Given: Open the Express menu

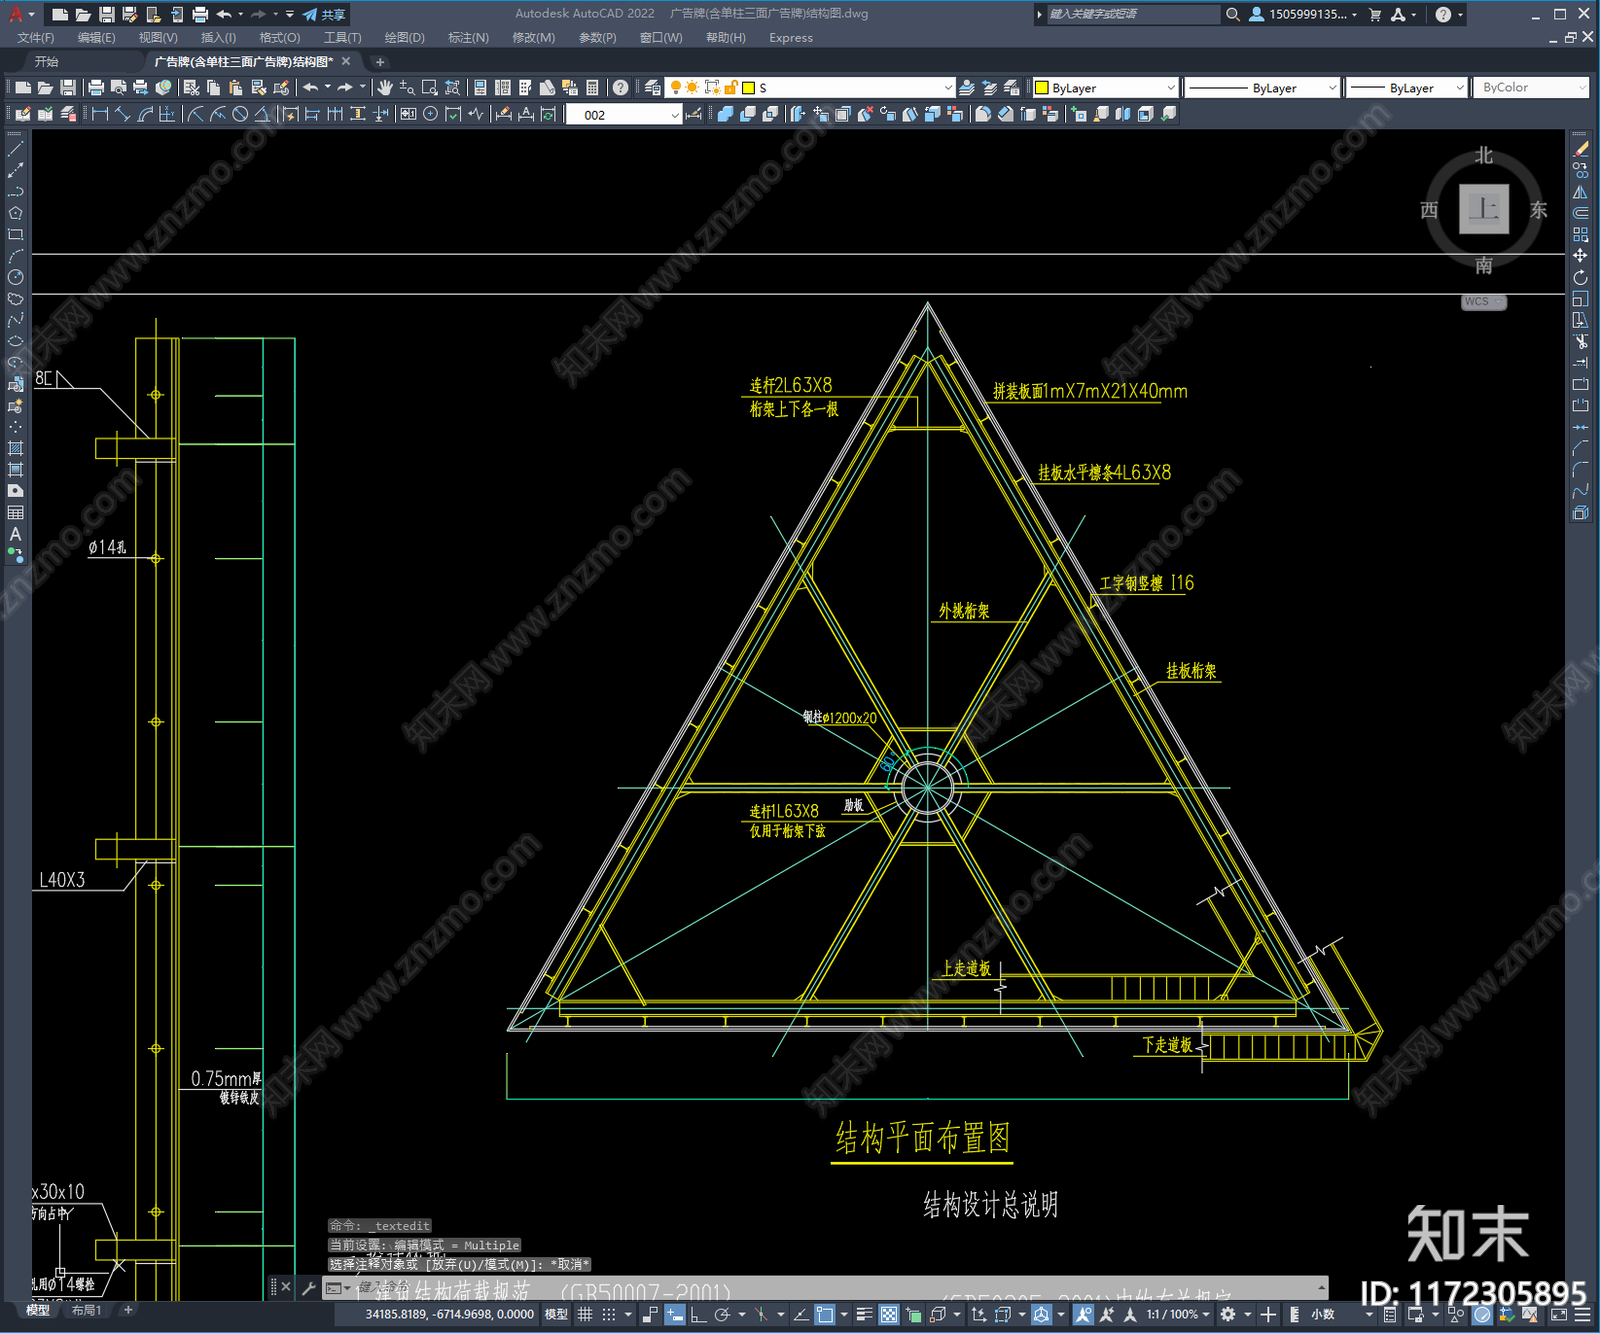Looking at the screenshot, I should tap(791, 38).
